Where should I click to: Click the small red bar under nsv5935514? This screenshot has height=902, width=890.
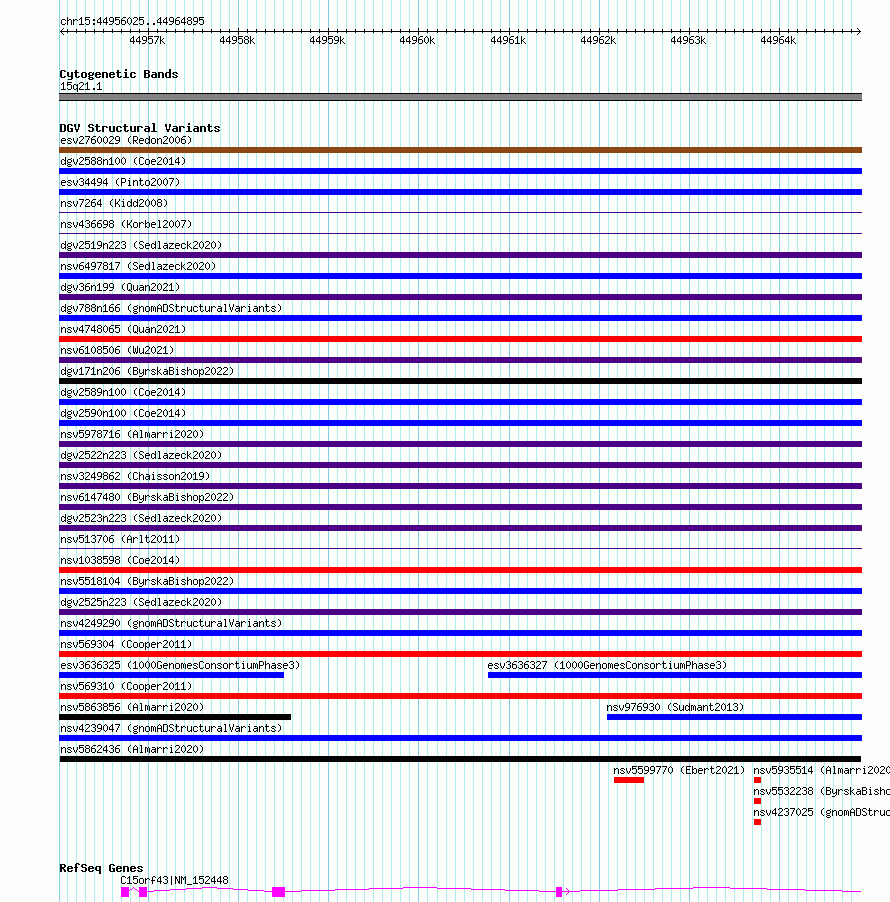coord(757,780)
